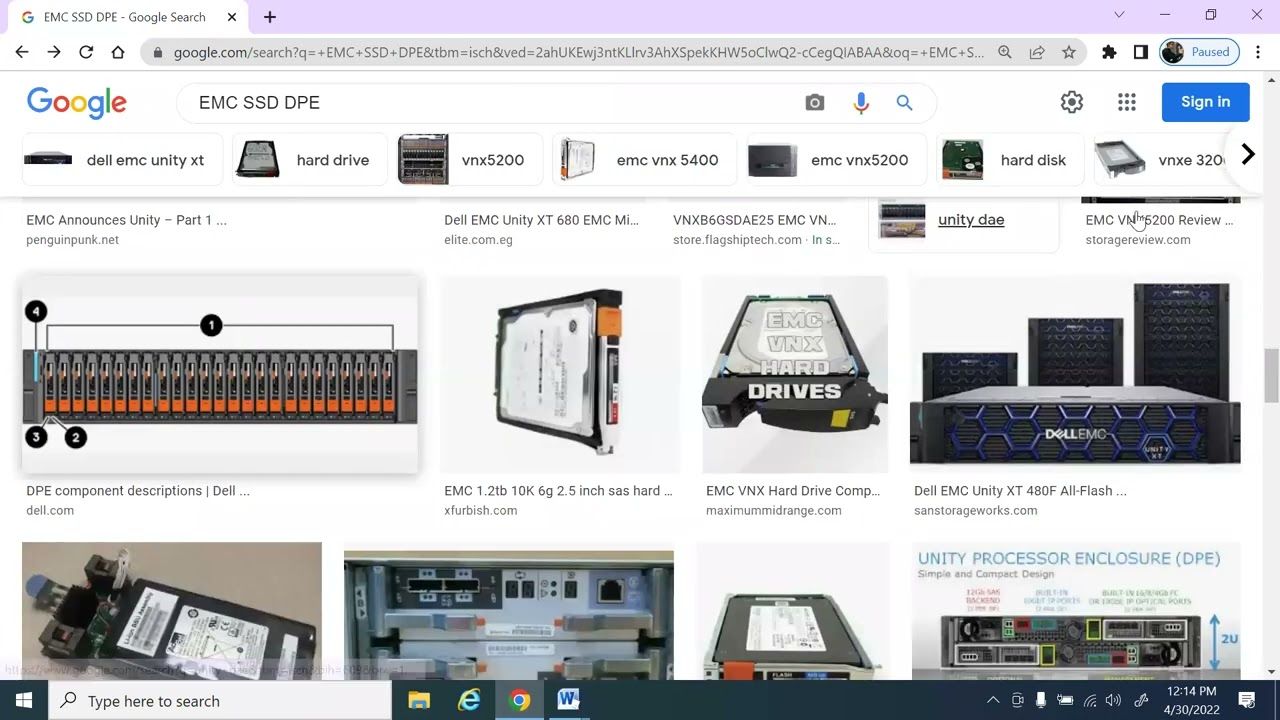The height and width of the screenshot is (720, 1280).
Task: Reload the current page
Action: pyautogui.click(x=86, y=52)
